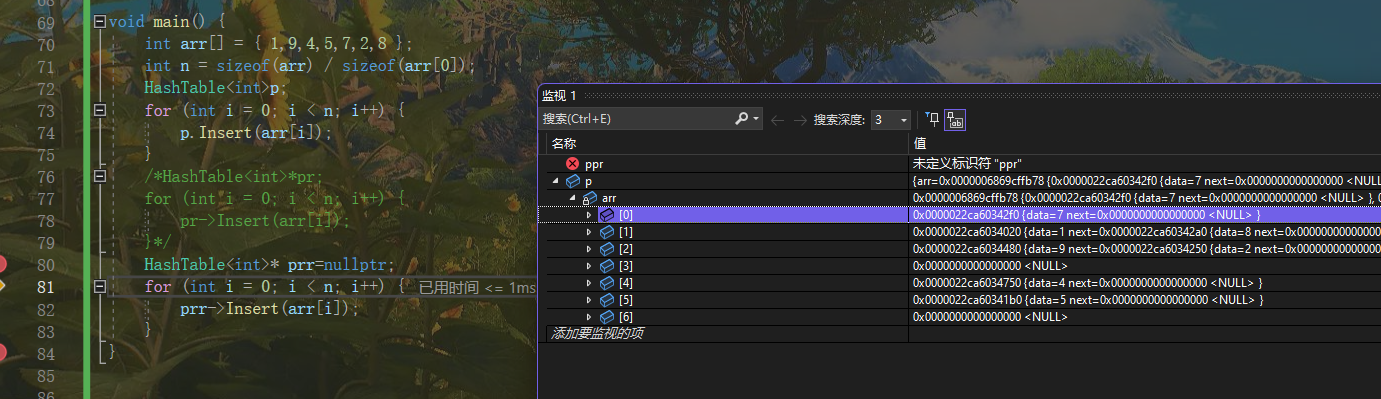Screen dimensions: 1381x399
Task: Click the cube icon of element [5]
Action: pyautogui.click(x=606, y=300)
